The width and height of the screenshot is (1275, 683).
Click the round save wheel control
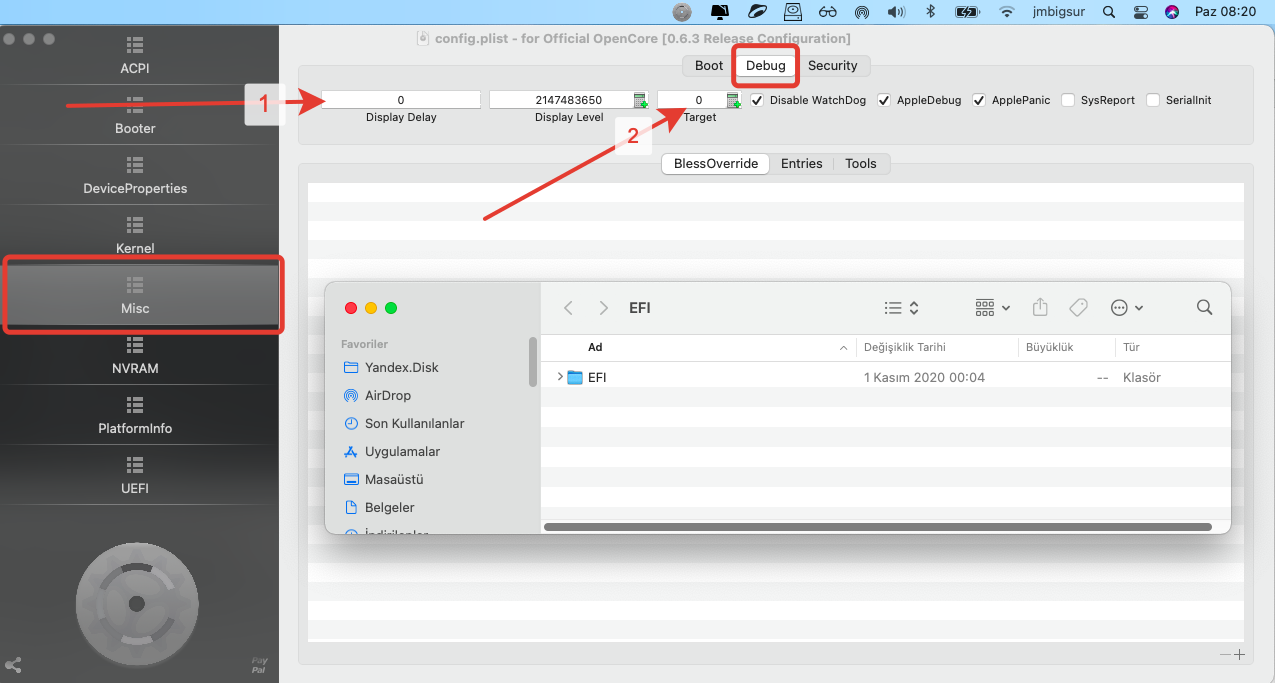click(x=137, y=603)
